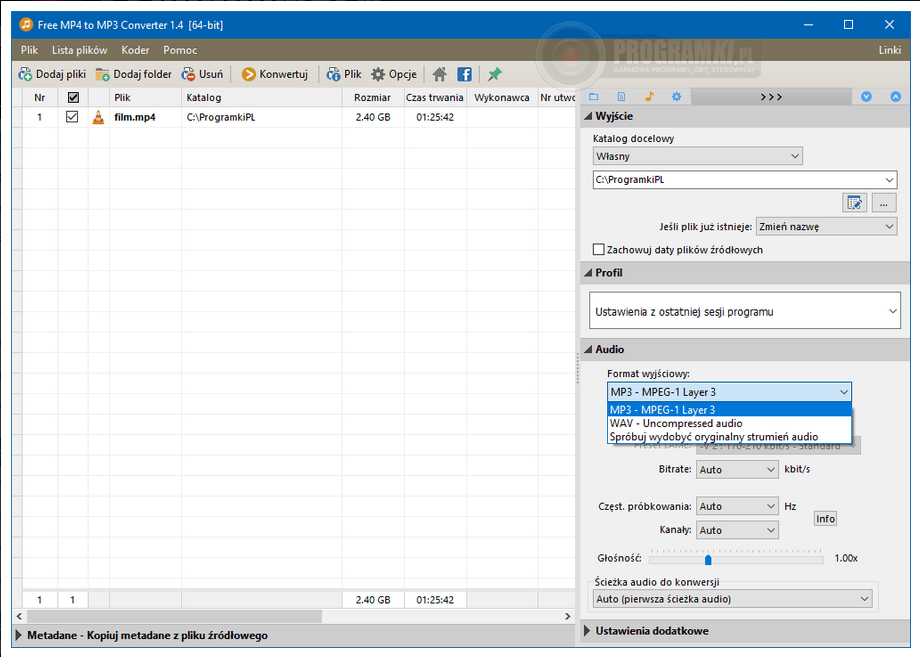Uncheck the film.mp4 row checkbox
The width and height of the screenshot is (920, 657).
pyautogui.click(x=72, y=117)
